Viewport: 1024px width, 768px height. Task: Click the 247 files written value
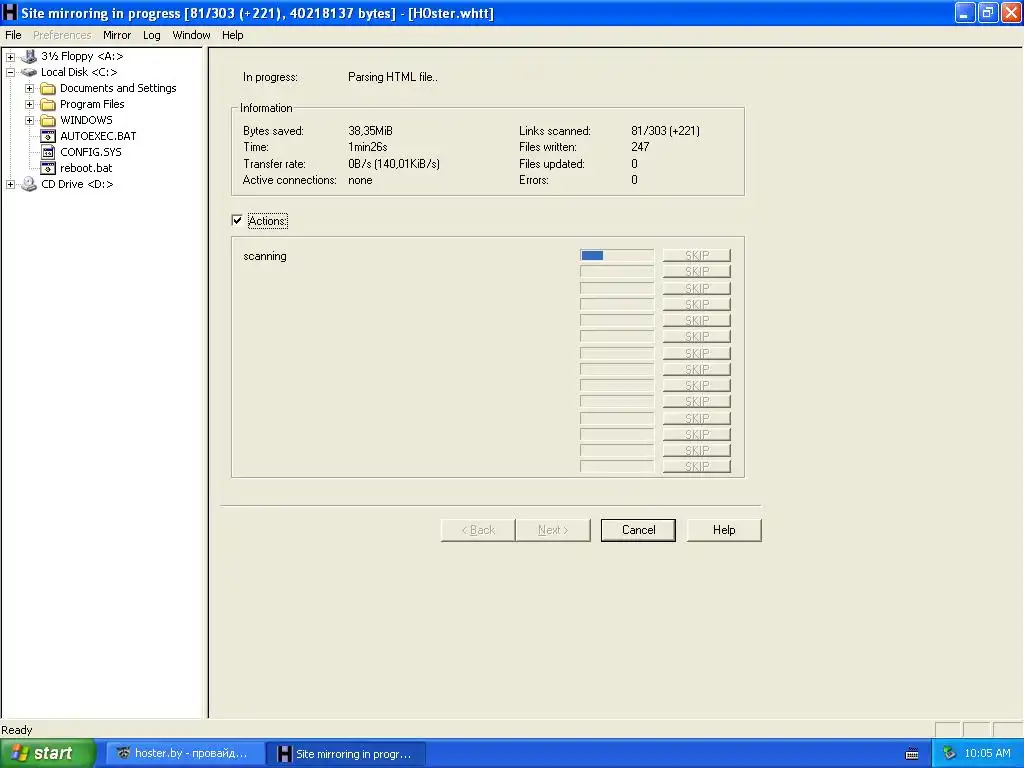tap(640, 147)
